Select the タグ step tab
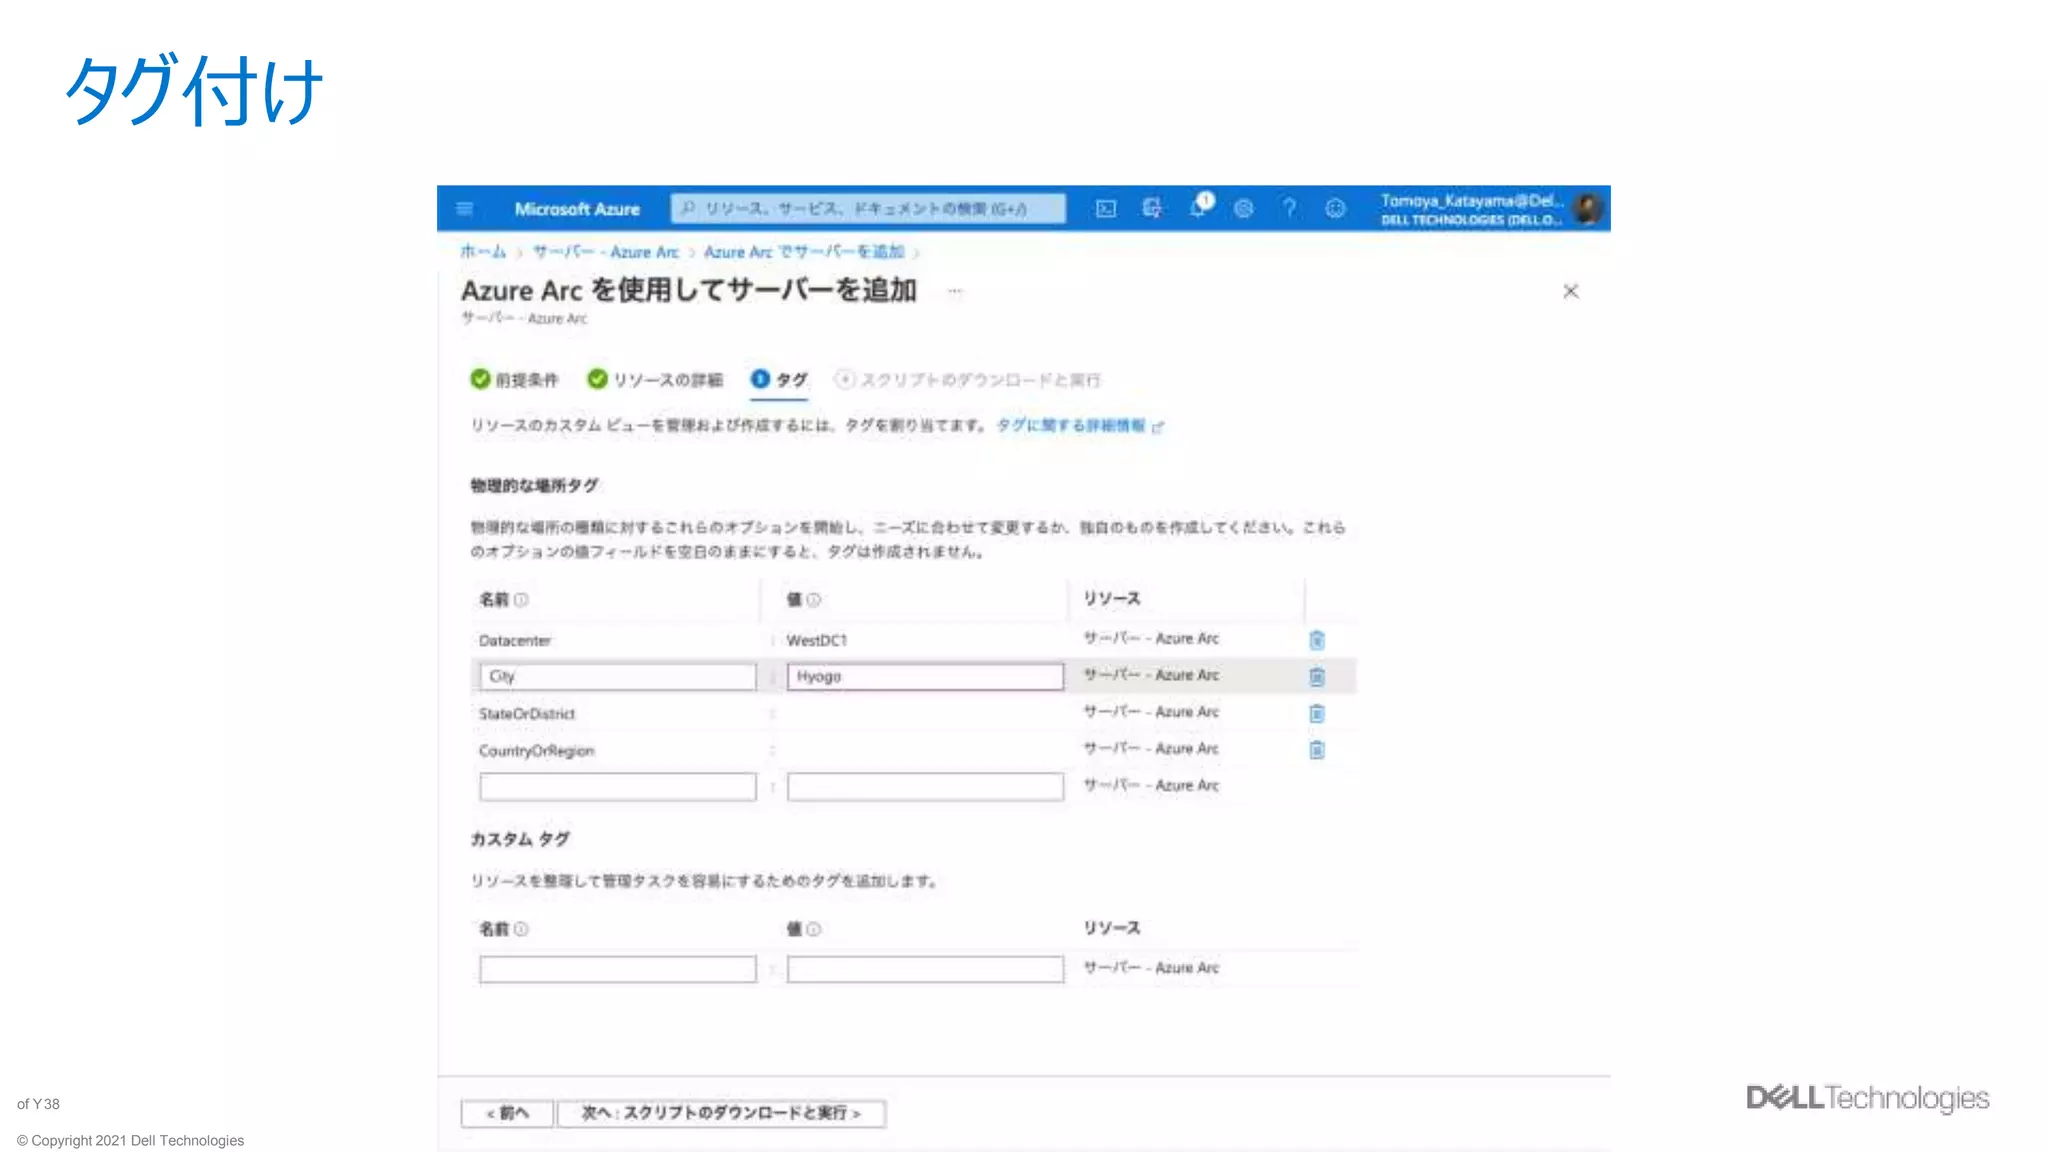Image resolution: width=2048 pixels, height=1152 pixels. point(778,379)
